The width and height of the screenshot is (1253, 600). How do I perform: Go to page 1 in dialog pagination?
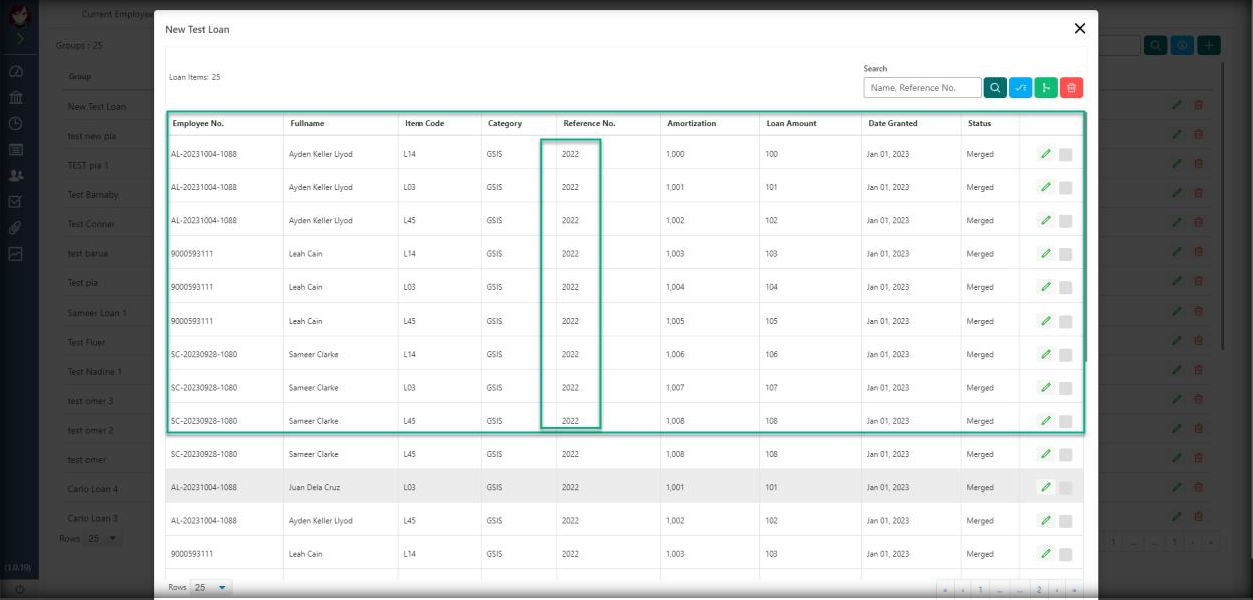click(x=980, y=590)
